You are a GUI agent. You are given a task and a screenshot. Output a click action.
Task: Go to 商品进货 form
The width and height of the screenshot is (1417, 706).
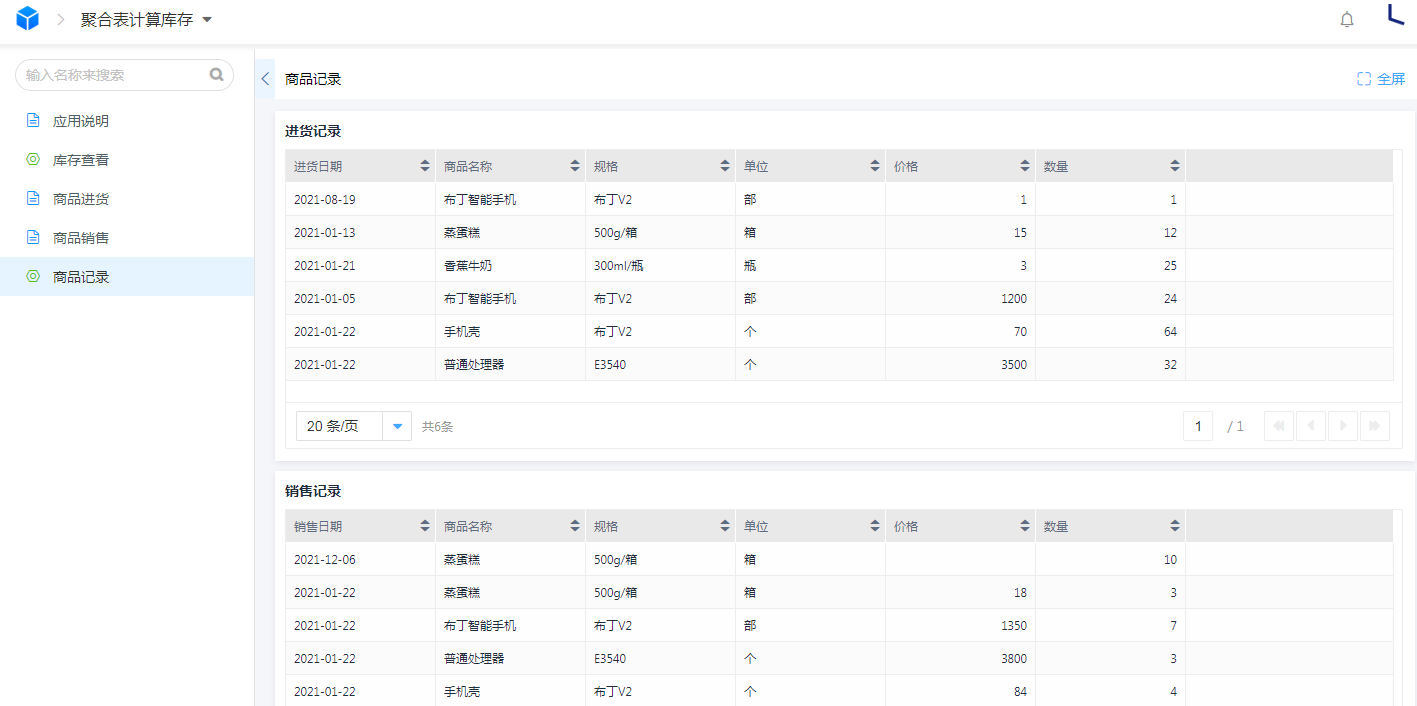(x=80, y=199)
